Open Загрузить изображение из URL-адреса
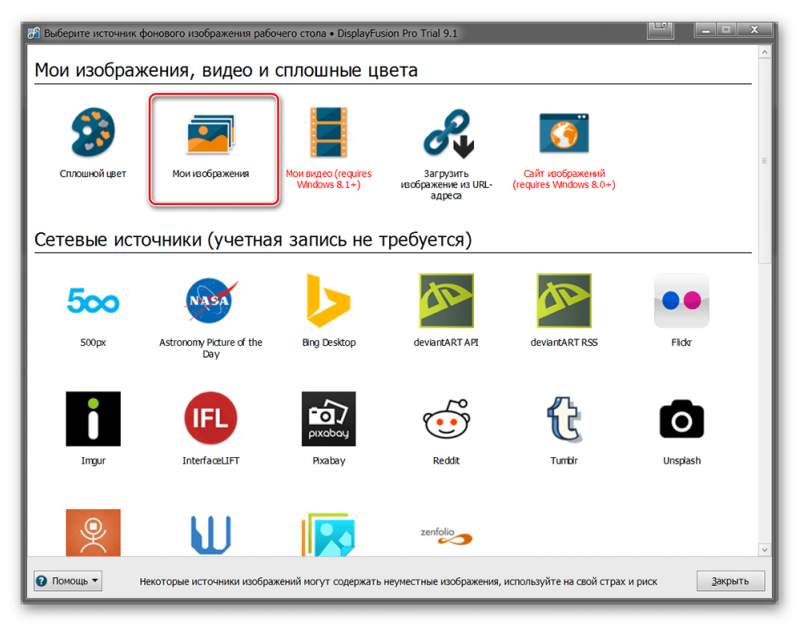The image size is (800, 626). (446, 133)
